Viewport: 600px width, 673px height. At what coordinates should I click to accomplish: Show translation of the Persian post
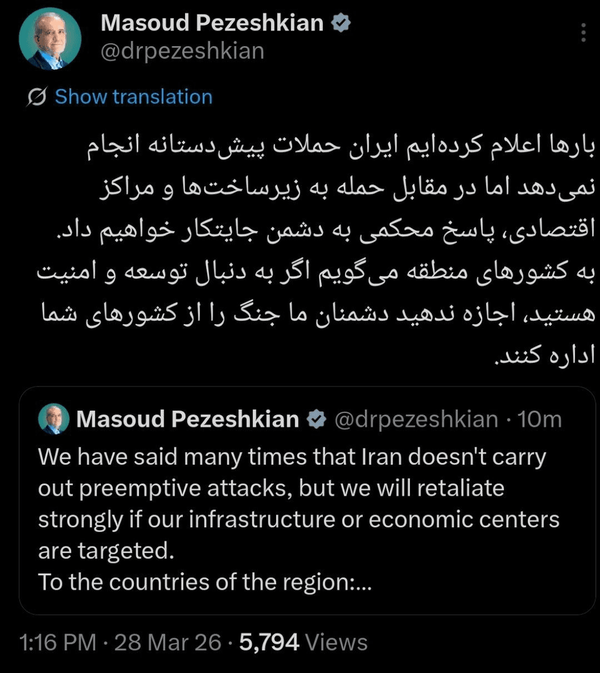pos(133,97)
